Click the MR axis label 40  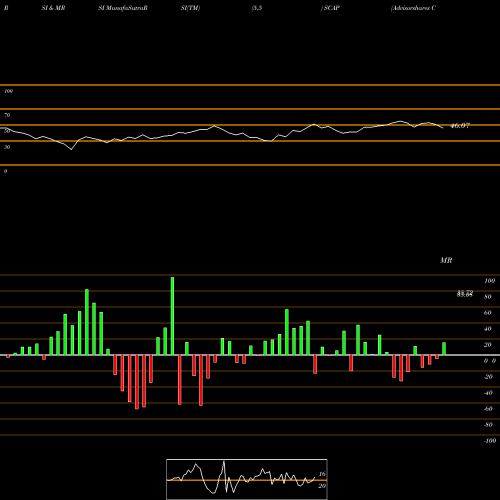tap(488, 329)
